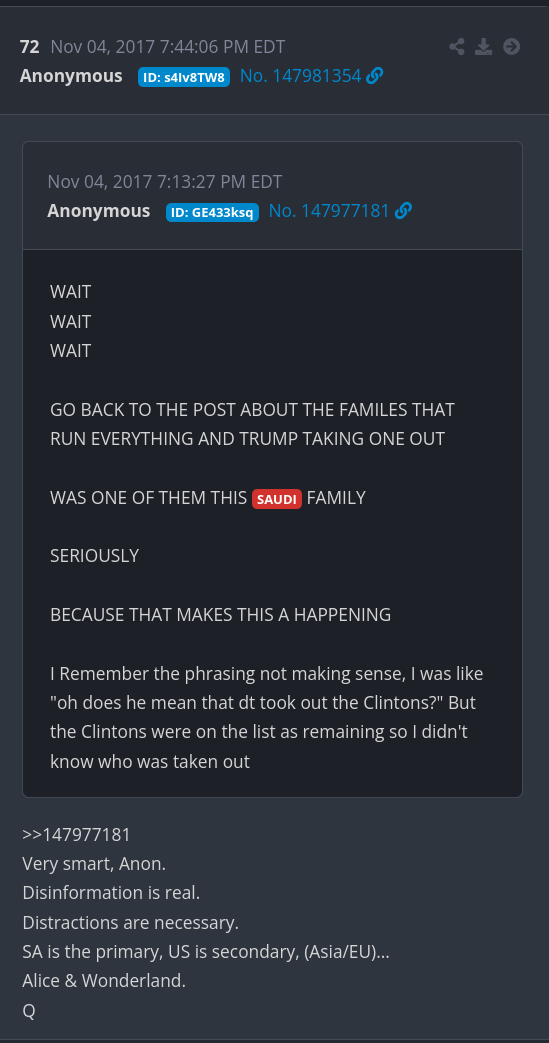Click the 'Alice & Wonderland.' line
The image size is (549, 1043).
pos(104,981)
